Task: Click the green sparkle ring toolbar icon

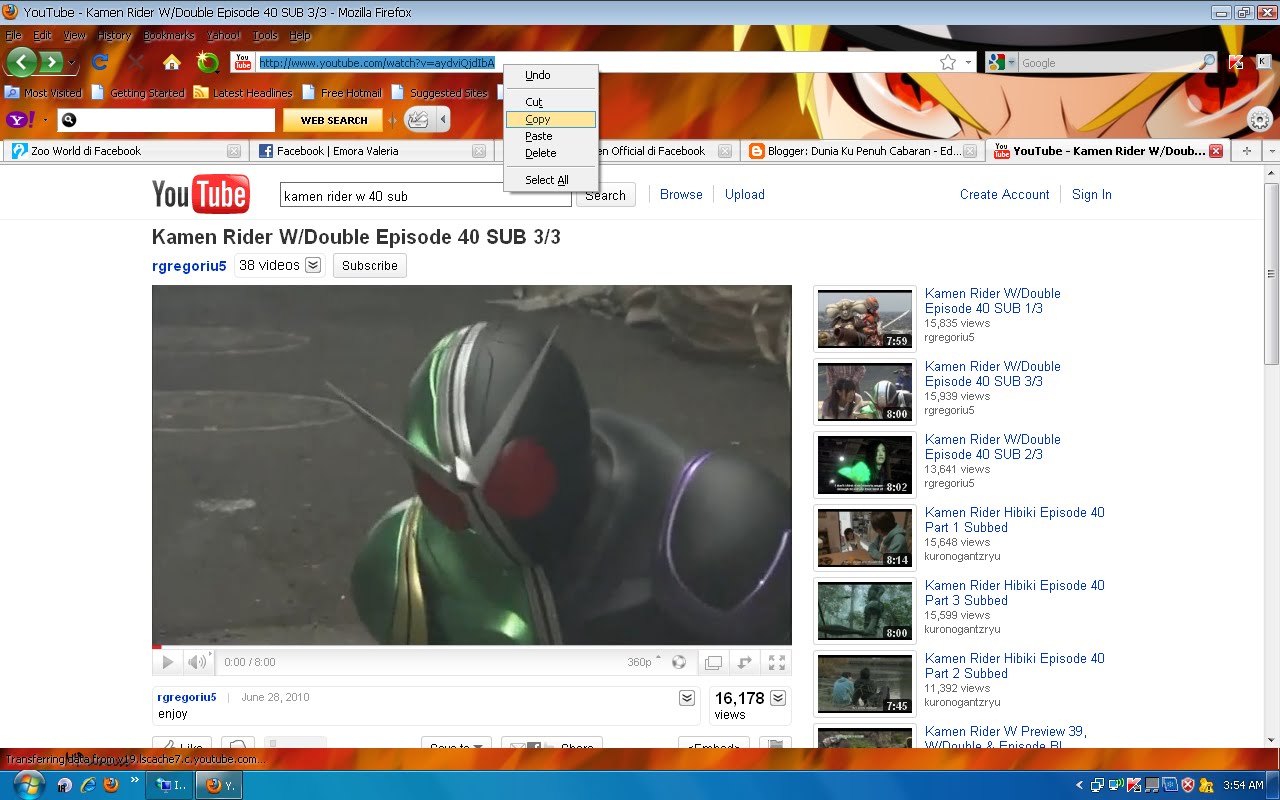Action: (208, 62)
